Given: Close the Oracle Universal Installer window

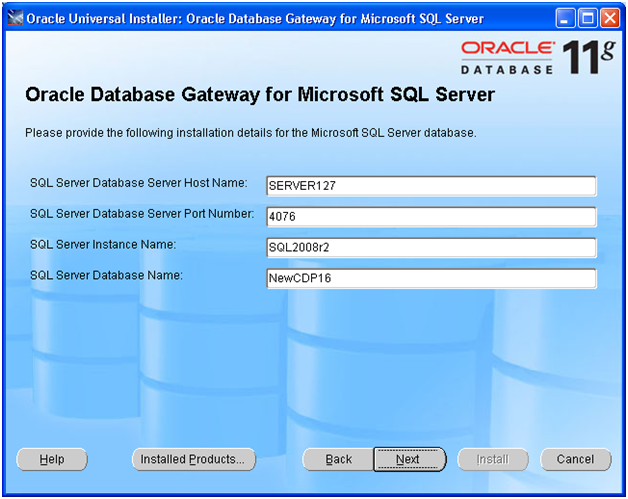Looking at the screenshot, I should [610, 18].
